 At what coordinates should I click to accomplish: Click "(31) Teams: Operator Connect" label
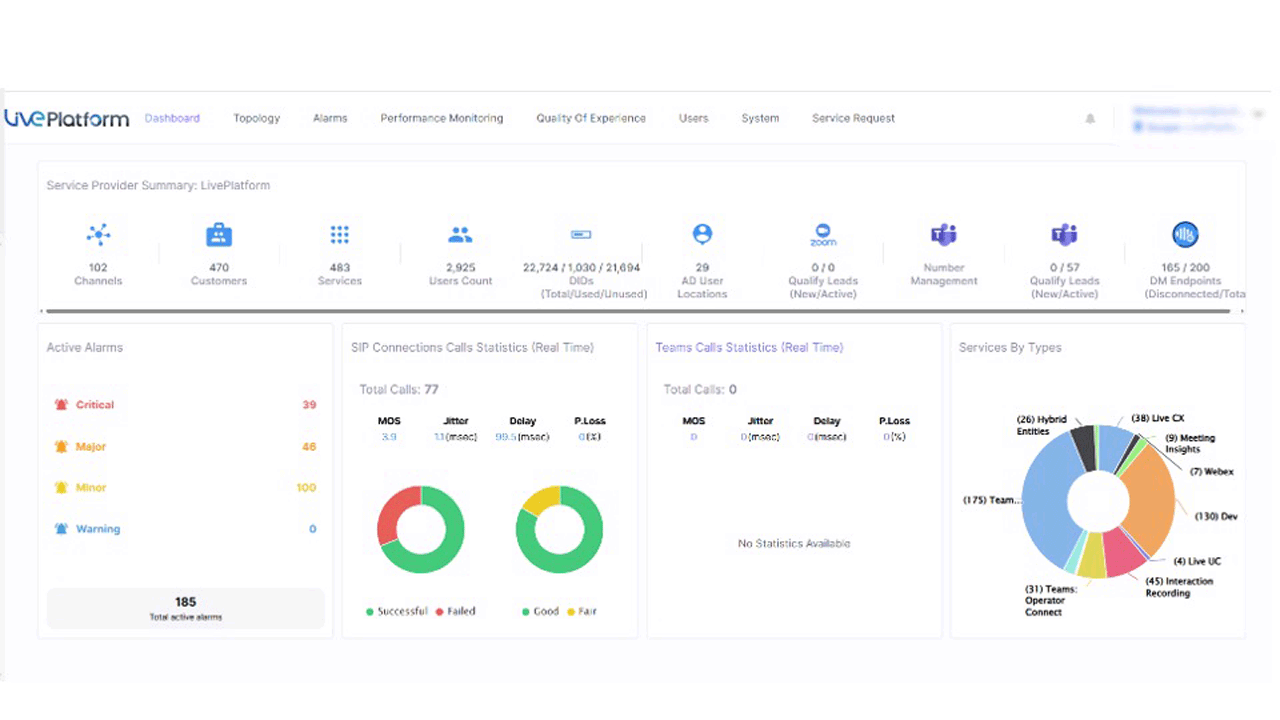[x=1050, y=600]
